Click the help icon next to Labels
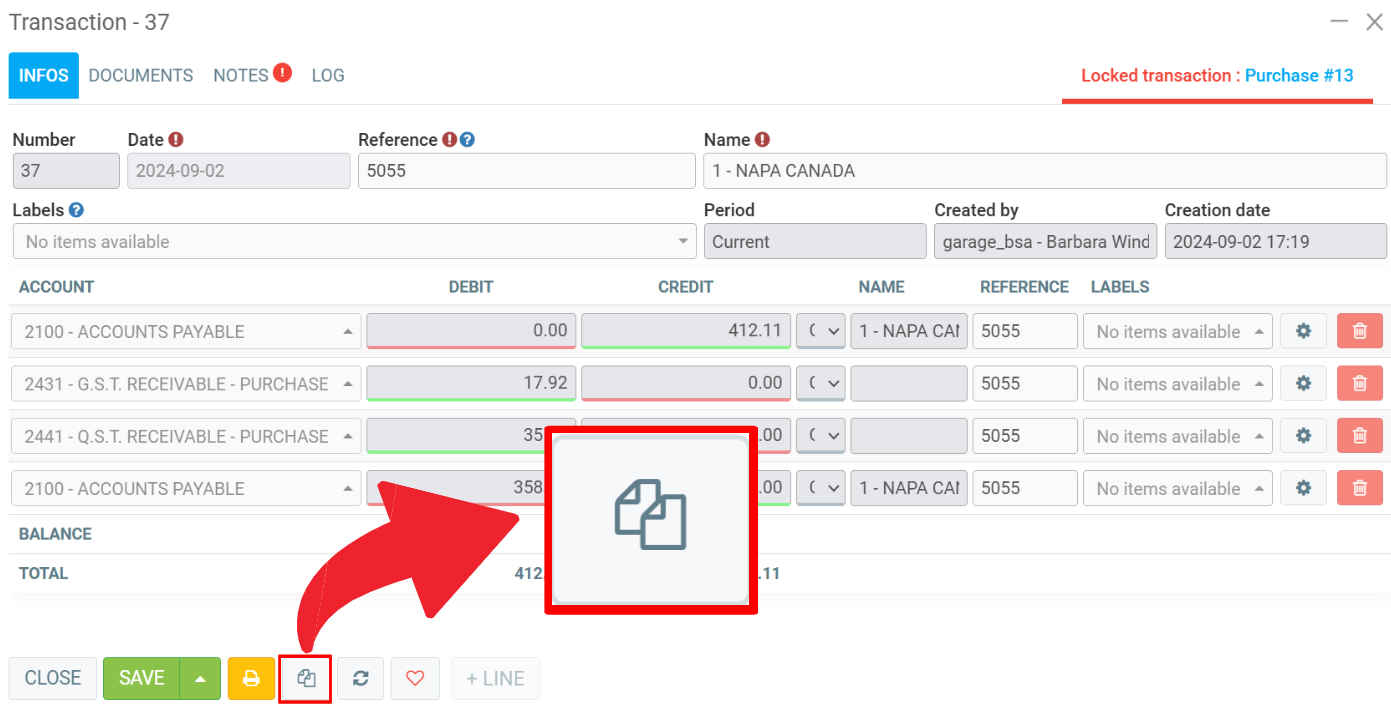 (76, 210)
